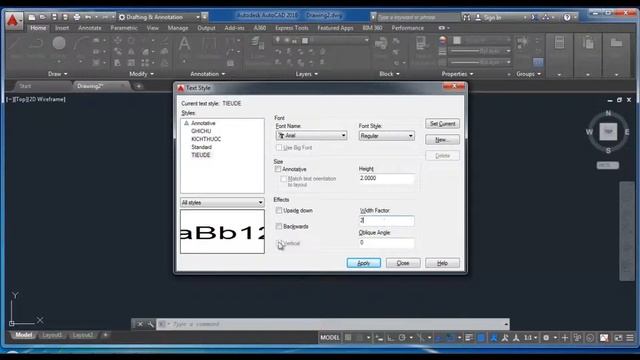Switch to the Annotate ribbon tab
640x360 pixels.
click(x=89, y=28)
